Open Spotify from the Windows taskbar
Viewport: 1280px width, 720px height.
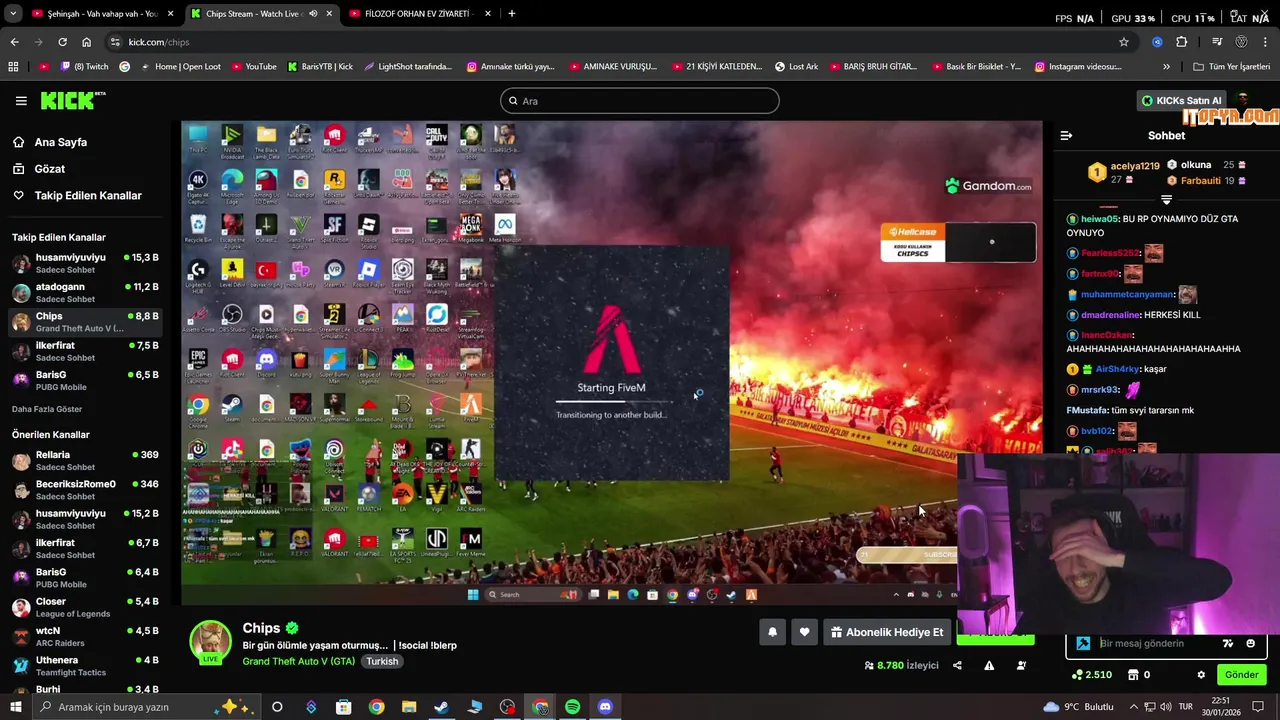(572, 707)
